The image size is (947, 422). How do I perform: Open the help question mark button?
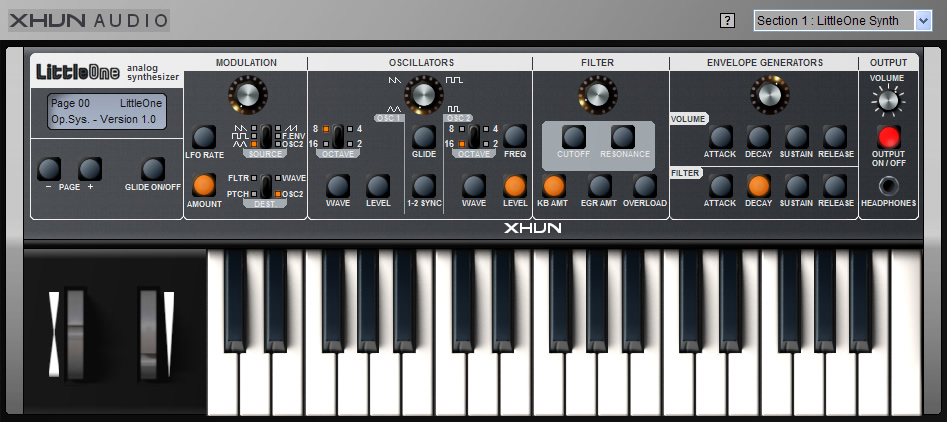[728, 21]
